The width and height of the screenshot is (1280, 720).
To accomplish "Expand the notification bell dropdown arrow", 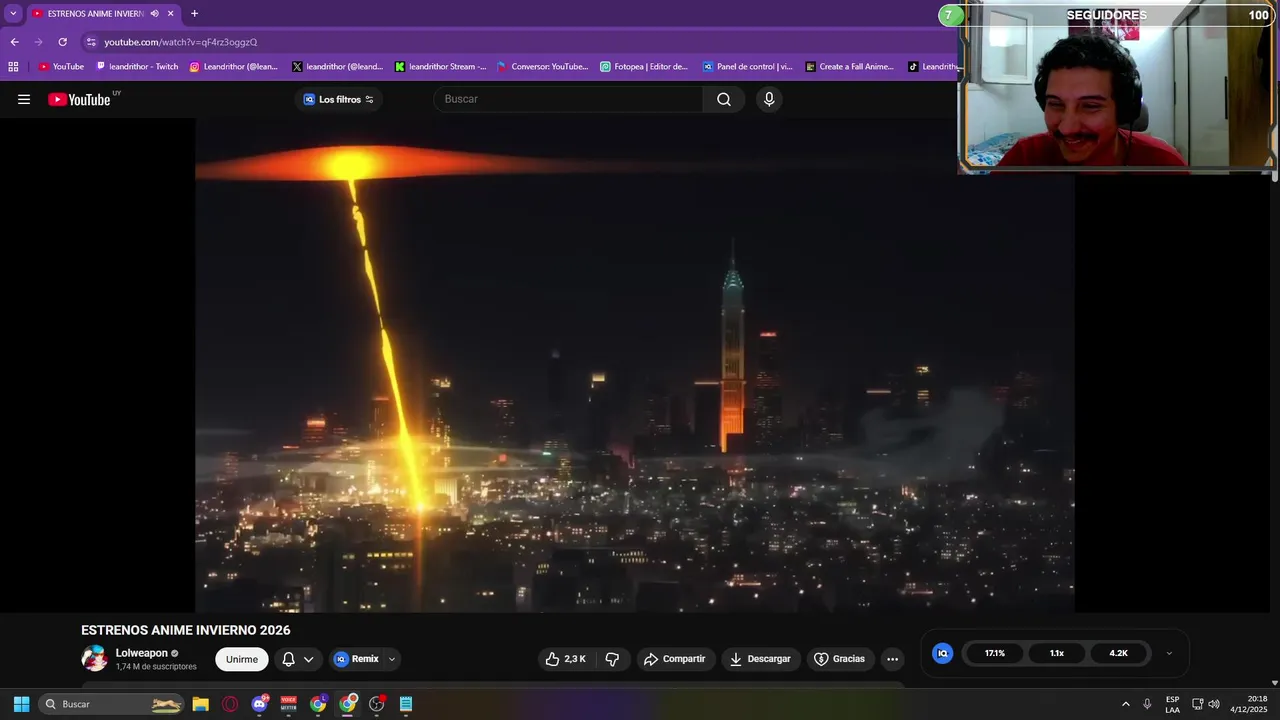I will (x=309, y=659).
